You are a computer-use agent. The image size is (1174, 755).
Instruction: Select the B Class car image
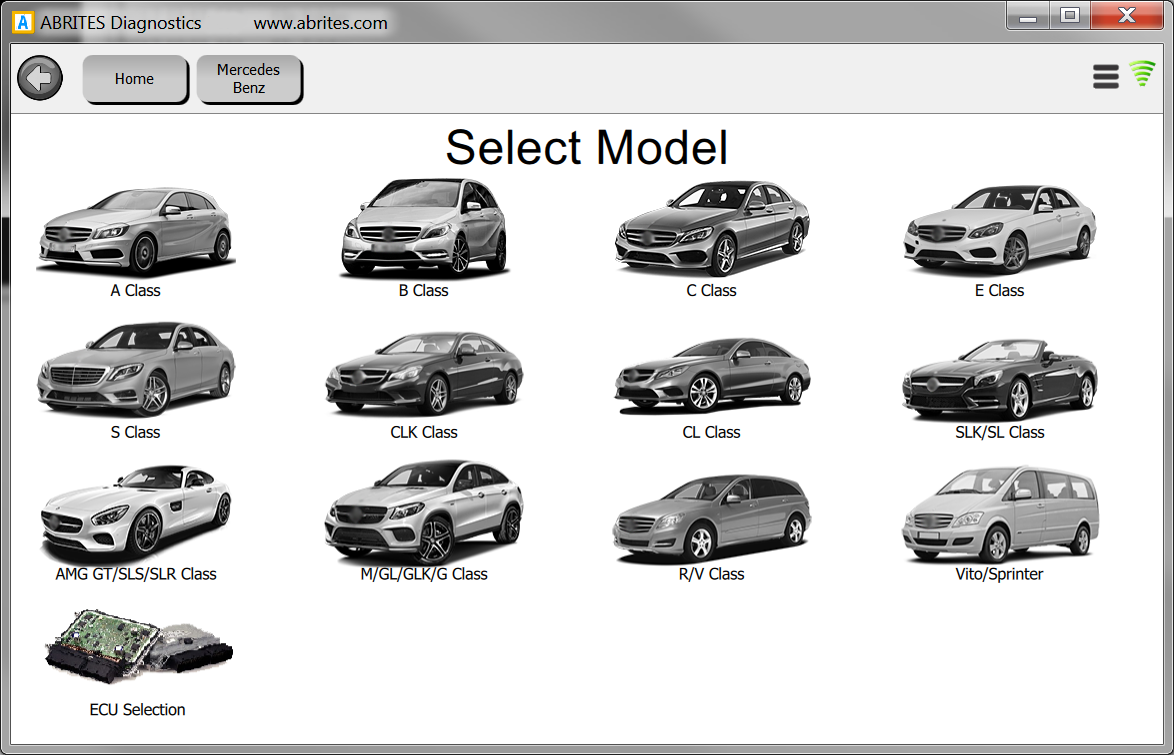[x=424, y=228]
